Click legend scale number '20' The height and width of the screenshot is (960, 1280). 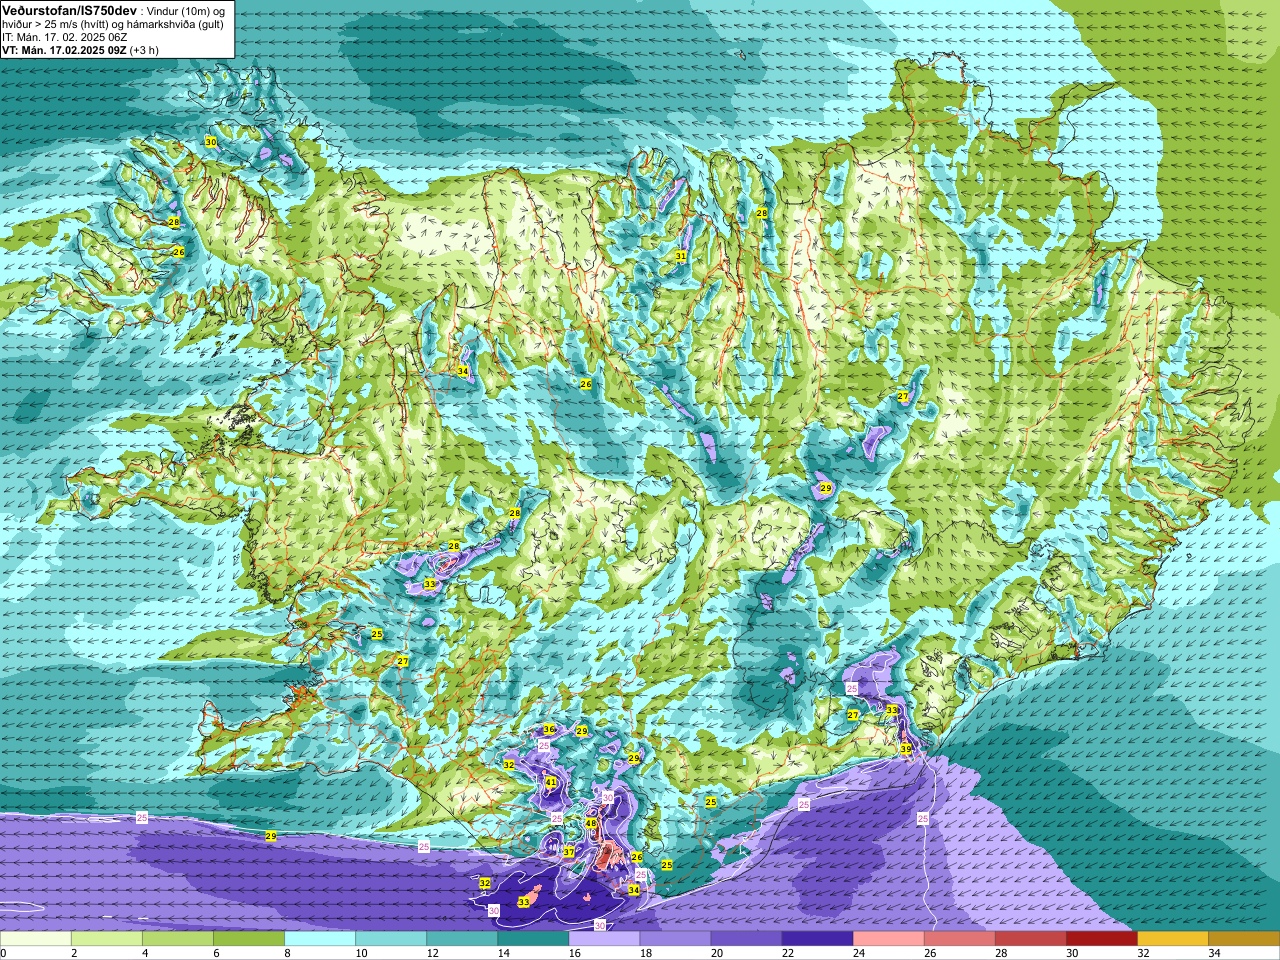(716, 953)
